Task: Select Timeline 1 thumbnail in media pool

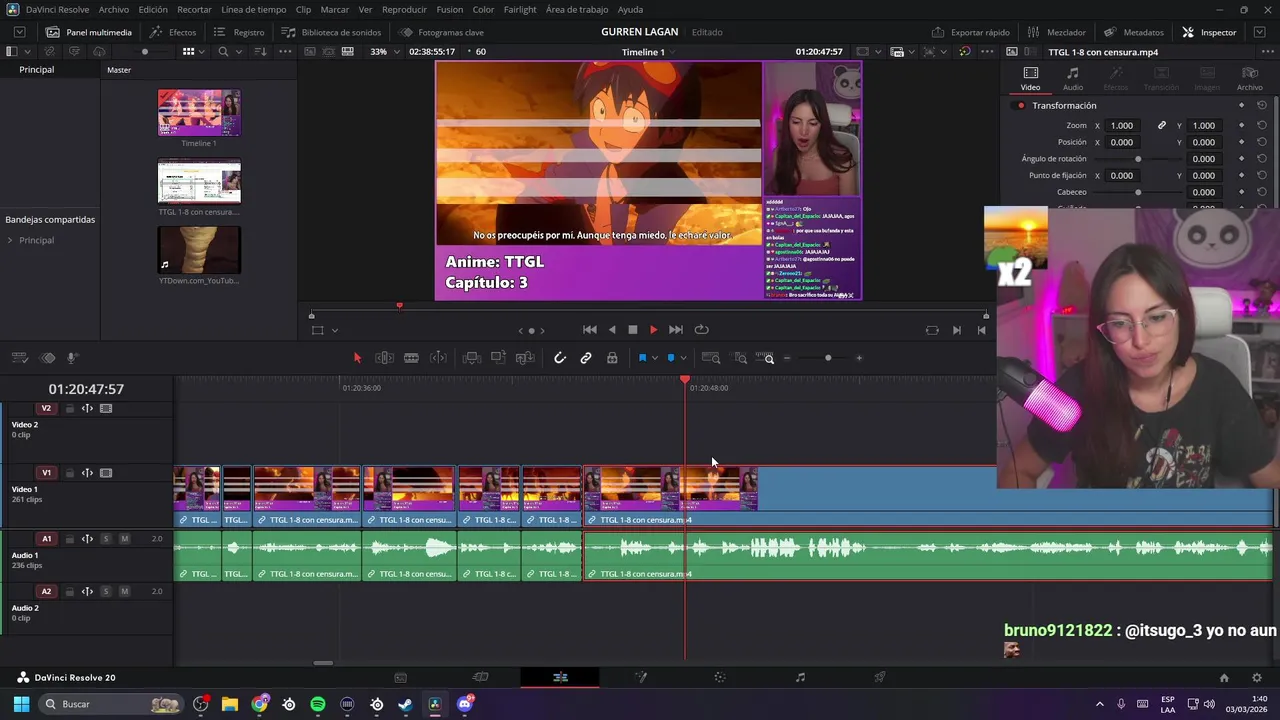Action: point(199,113)
